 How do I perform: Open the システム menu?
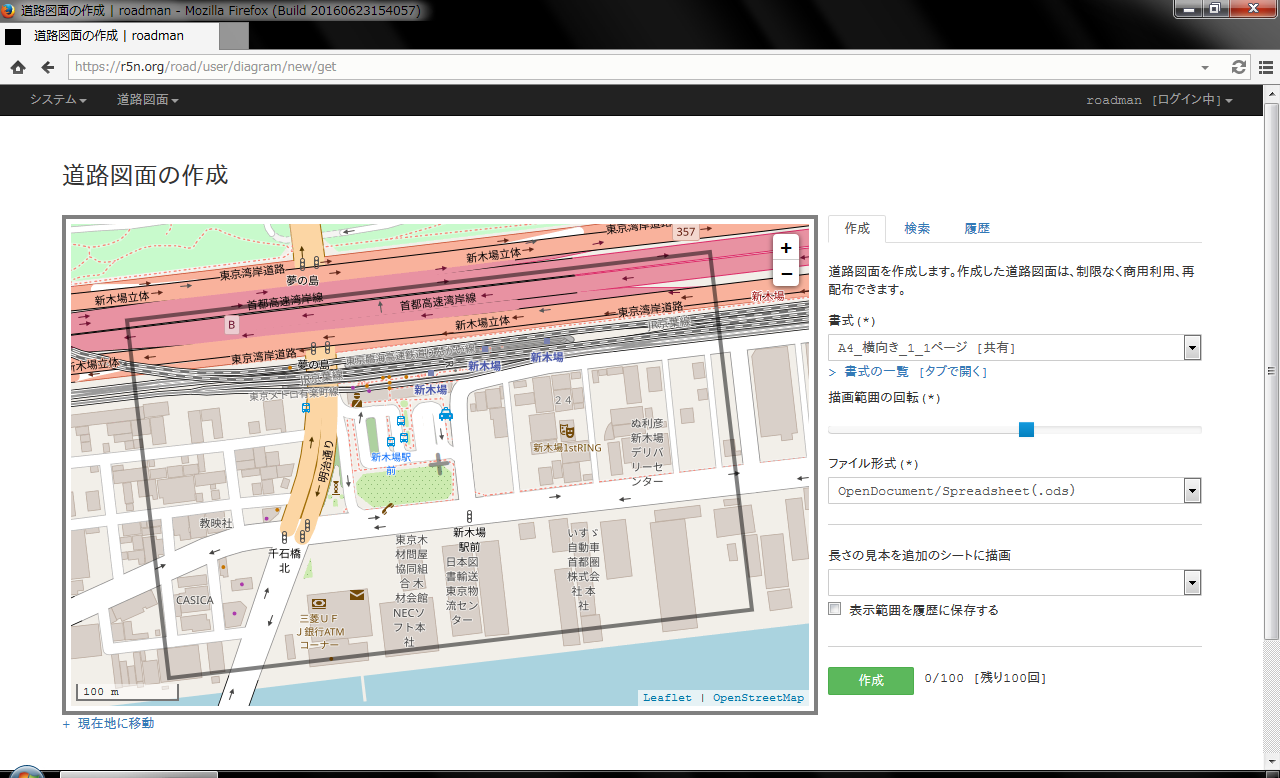pos(58,100)
